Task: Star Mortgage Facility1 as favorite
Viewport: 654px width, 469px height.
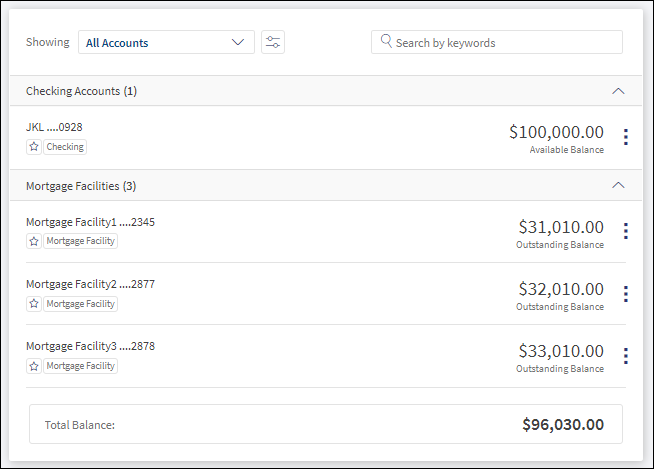Action: point(34,241)
